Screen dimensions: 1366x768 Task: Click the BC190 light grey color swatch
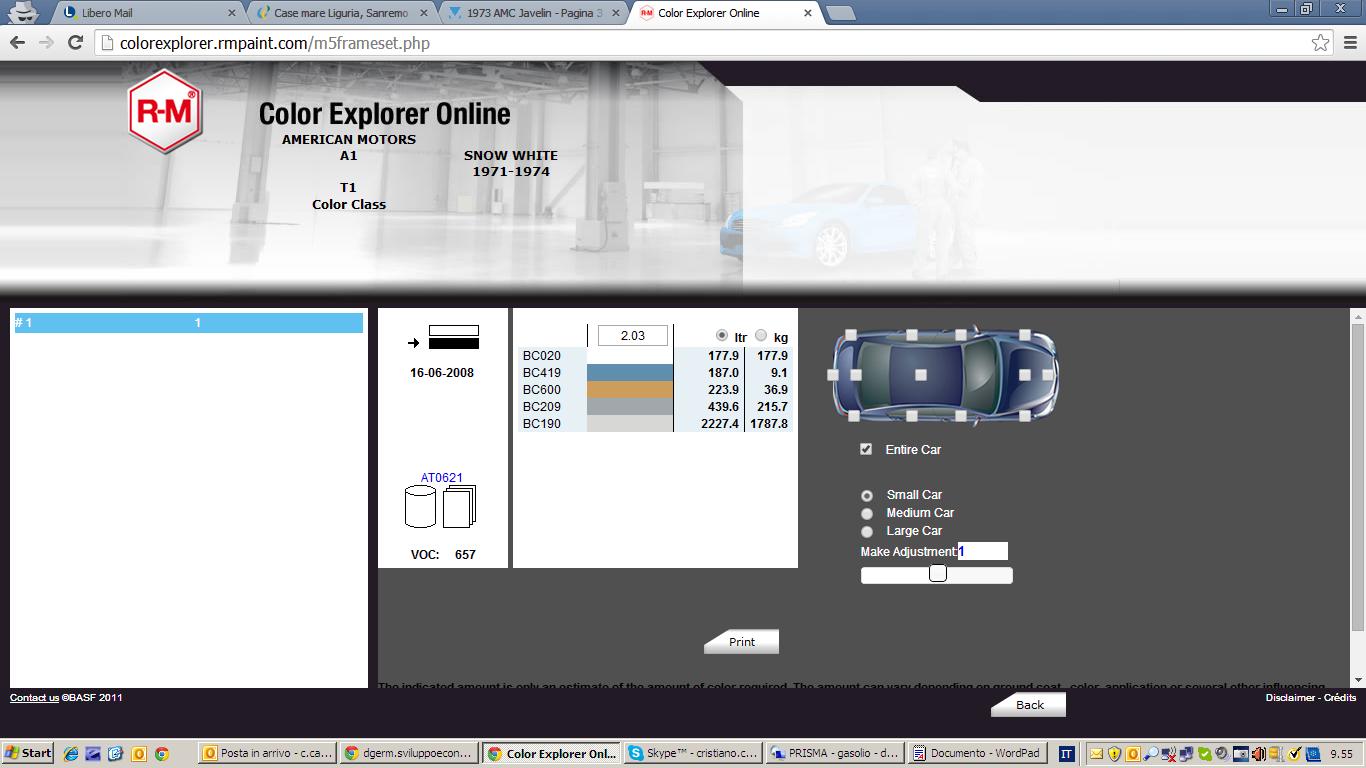(630, 424)
